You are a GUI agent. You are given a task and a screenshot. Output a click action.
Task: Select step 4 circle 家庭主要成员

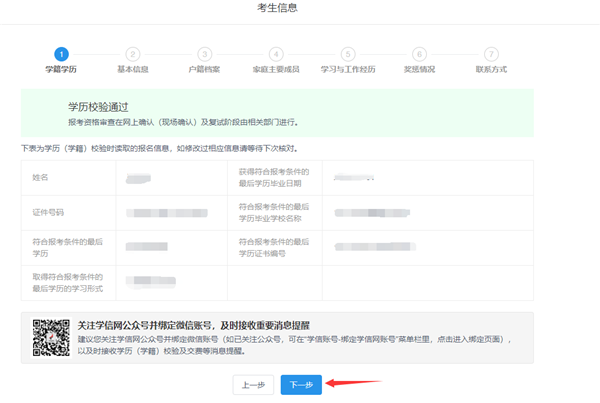pyautogui.click(x=276, y=54)
